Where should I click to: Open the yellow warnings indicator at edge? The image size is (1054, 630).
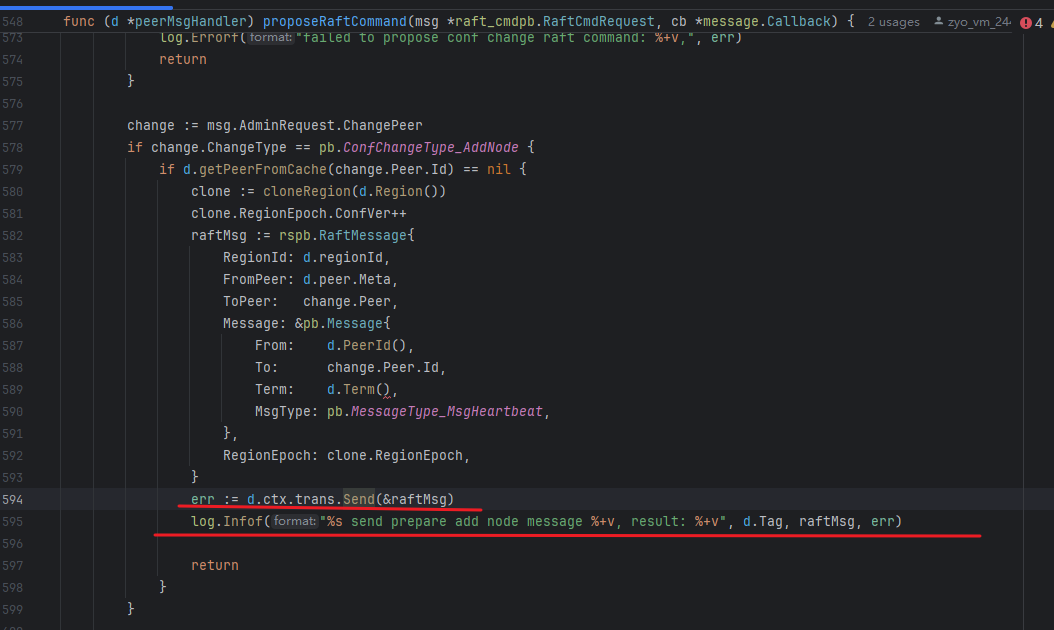tap(1051, 23)
